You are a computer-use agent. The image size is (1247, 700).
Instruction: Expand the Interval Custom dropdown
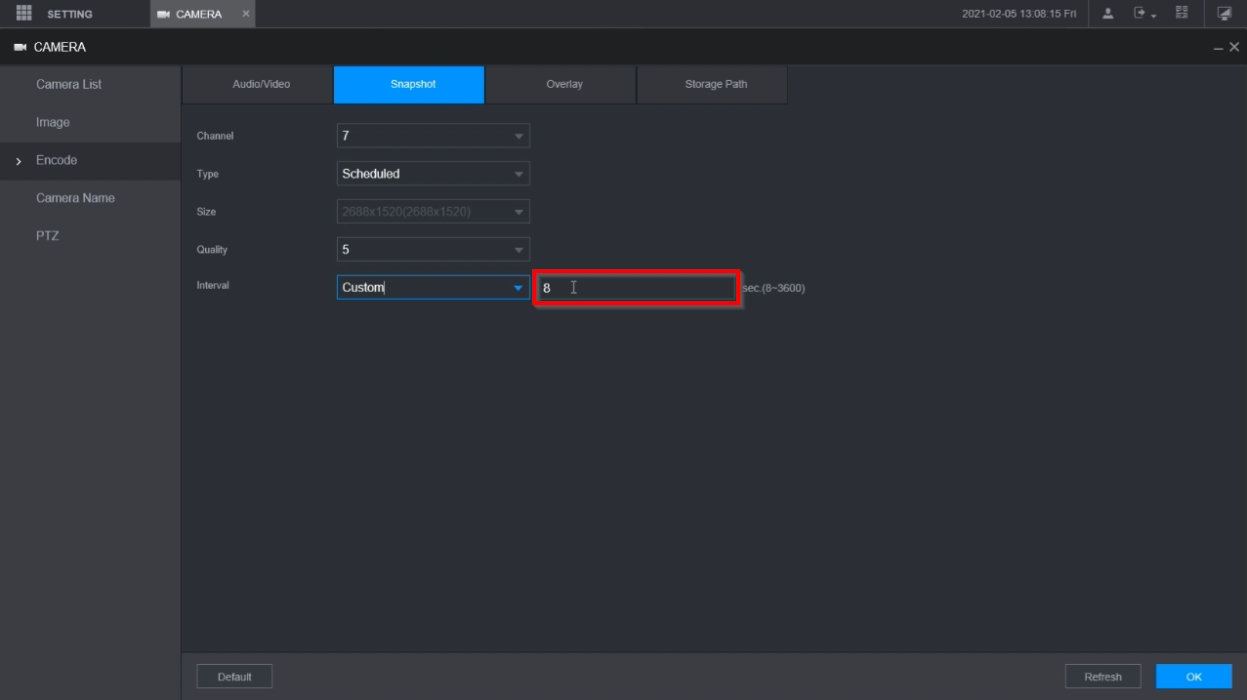pos(433,288)
